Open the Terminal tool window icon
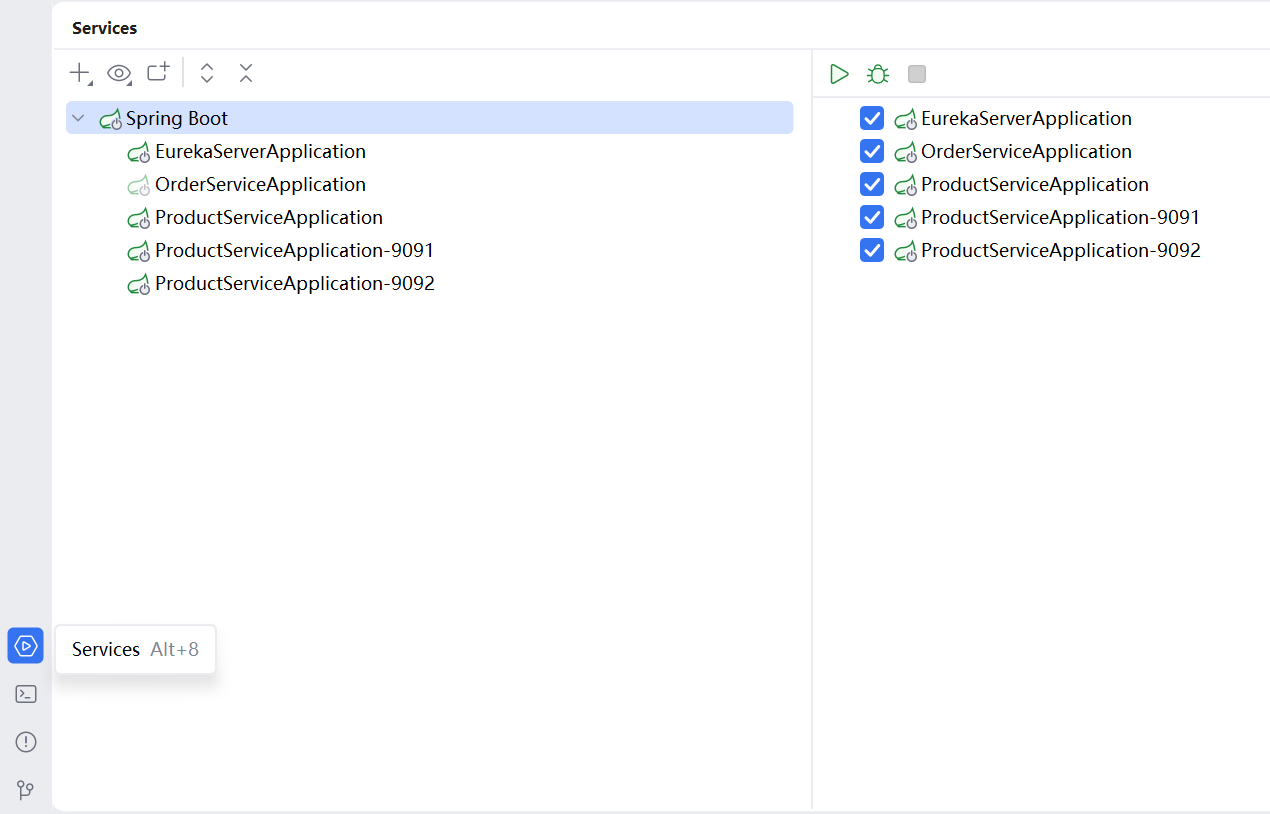Viewport: 1270px width, 814px height. pyautogui.click(x=26, y=694)
